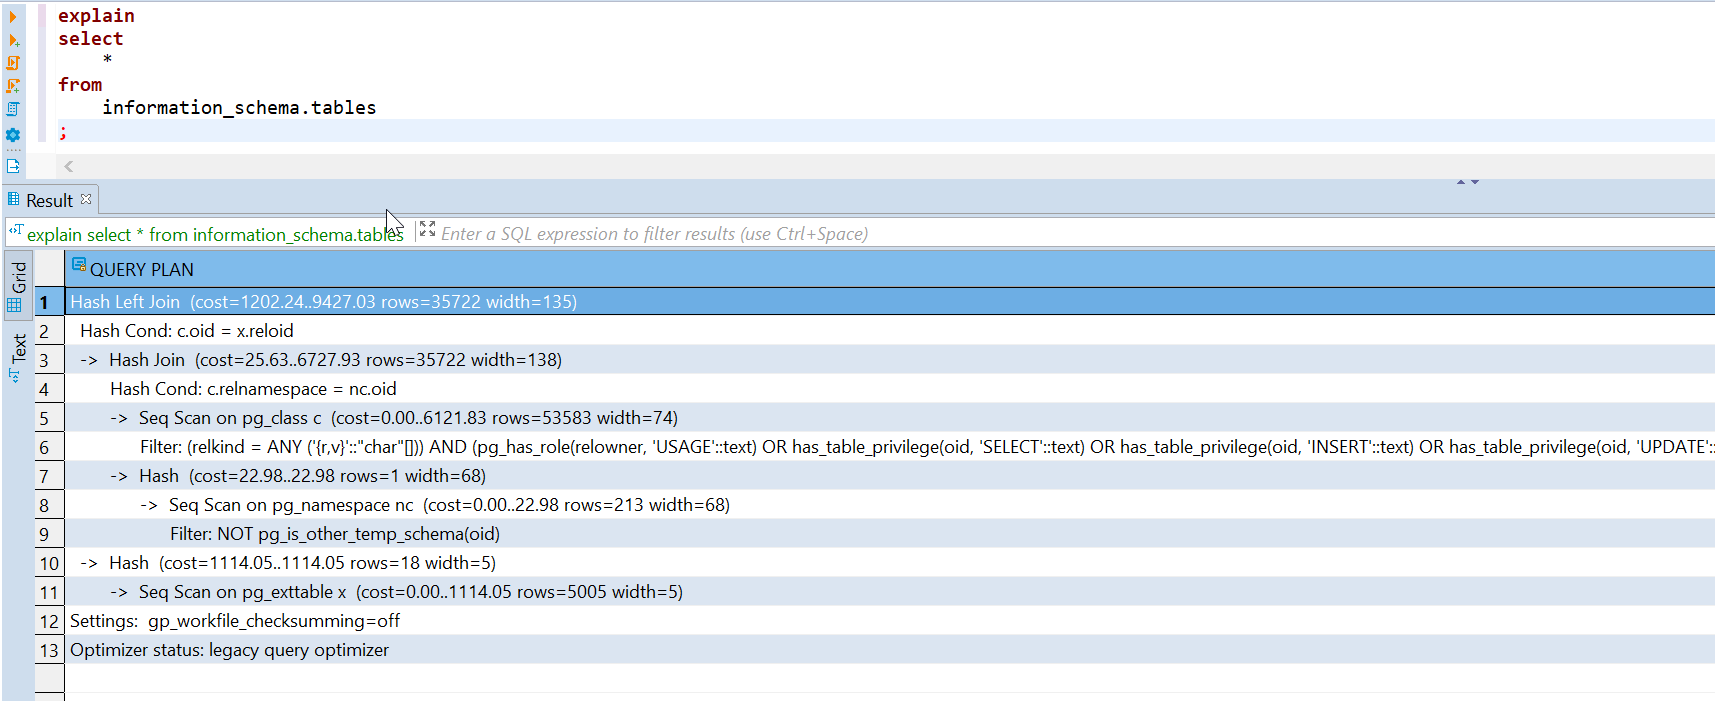Execute SQL statement in new tab
1715x701 pixels.
(13, 40)
